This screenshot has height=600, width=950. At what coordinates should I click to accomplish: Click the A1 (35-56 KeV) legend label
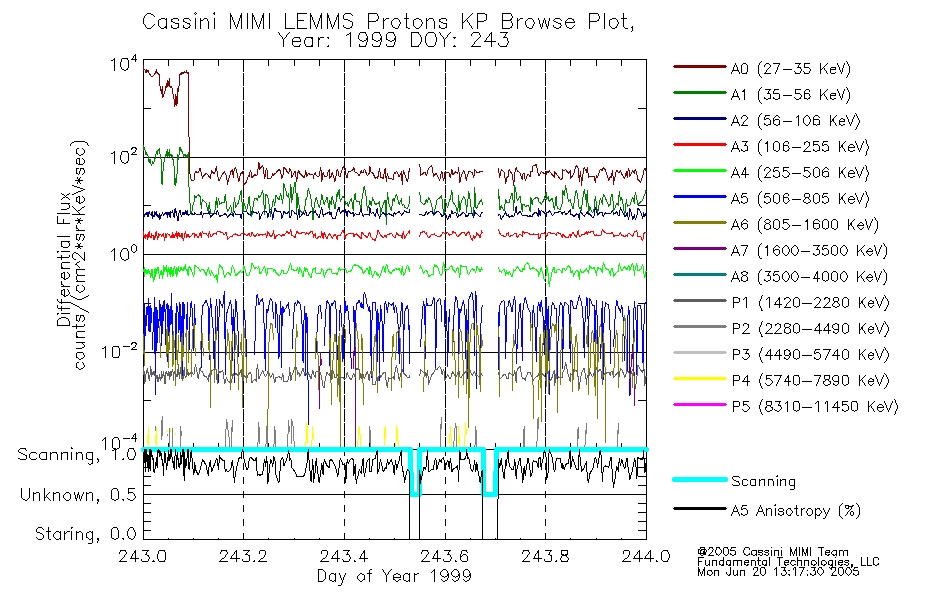[790, 95]
